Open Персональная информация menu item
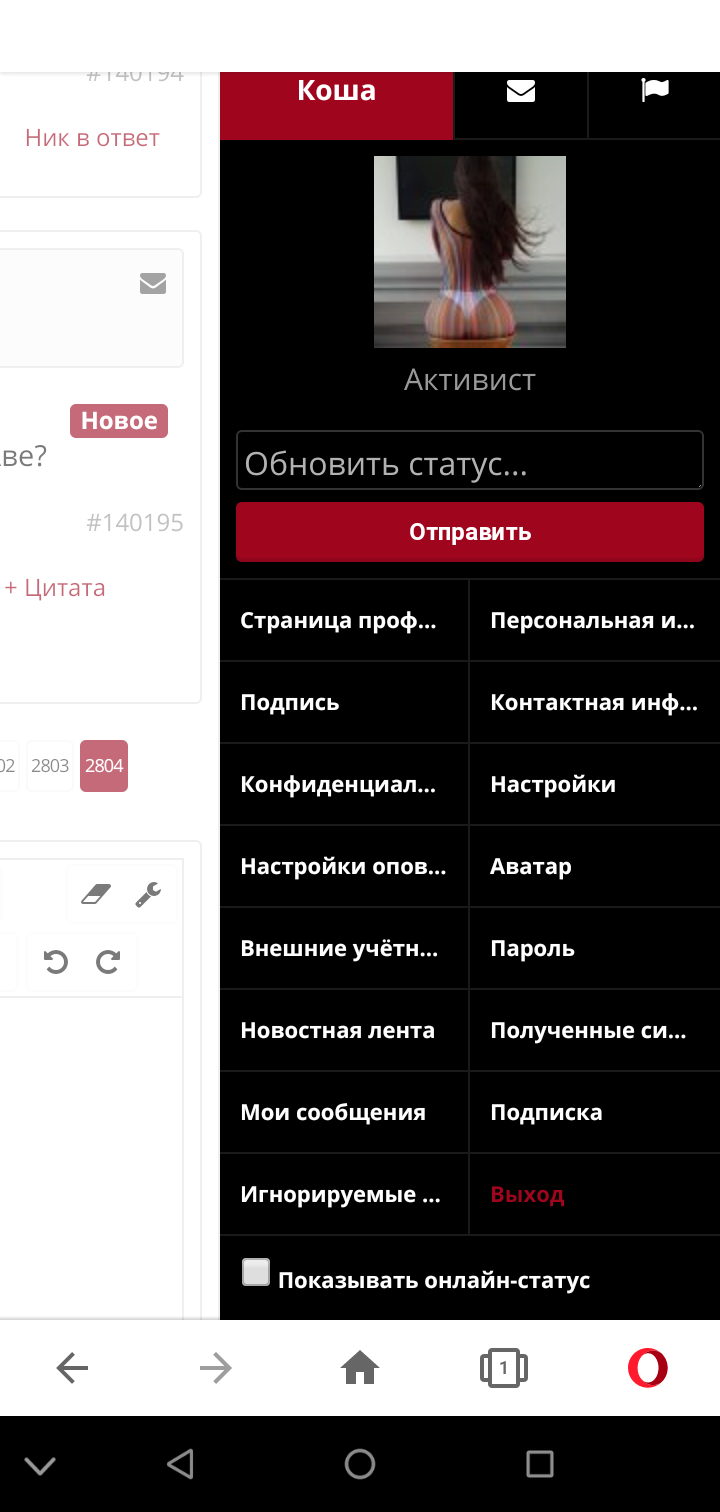Viewport: 720px width, 1512px height. [595, 620]
